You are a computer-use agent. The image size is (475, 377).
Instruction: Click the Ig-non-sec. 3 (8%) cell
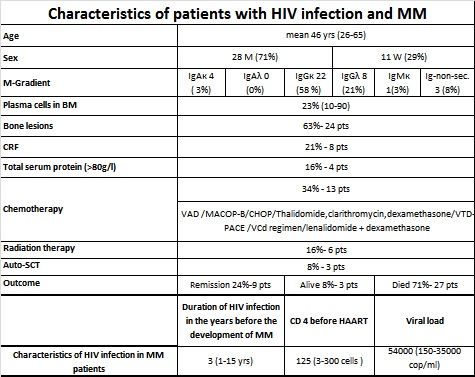447,83
